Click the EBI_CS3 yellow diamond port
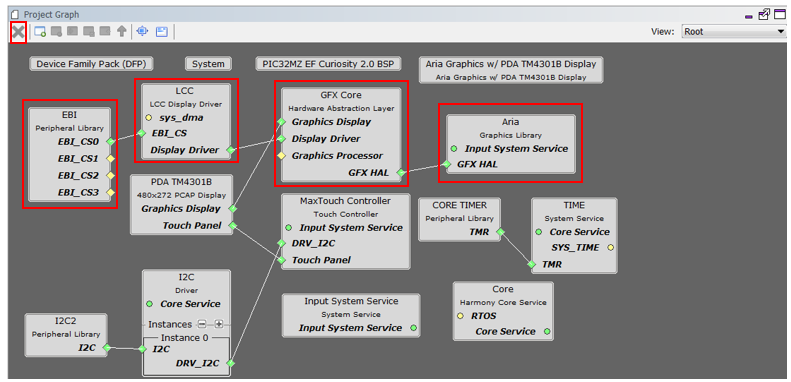The image size is (791, 382). click(110, 192)
